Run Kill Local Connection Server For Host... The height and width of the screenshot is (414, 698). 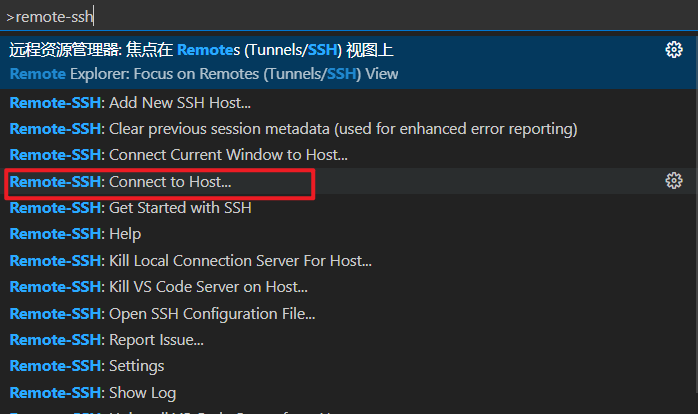tap(348, 261)
